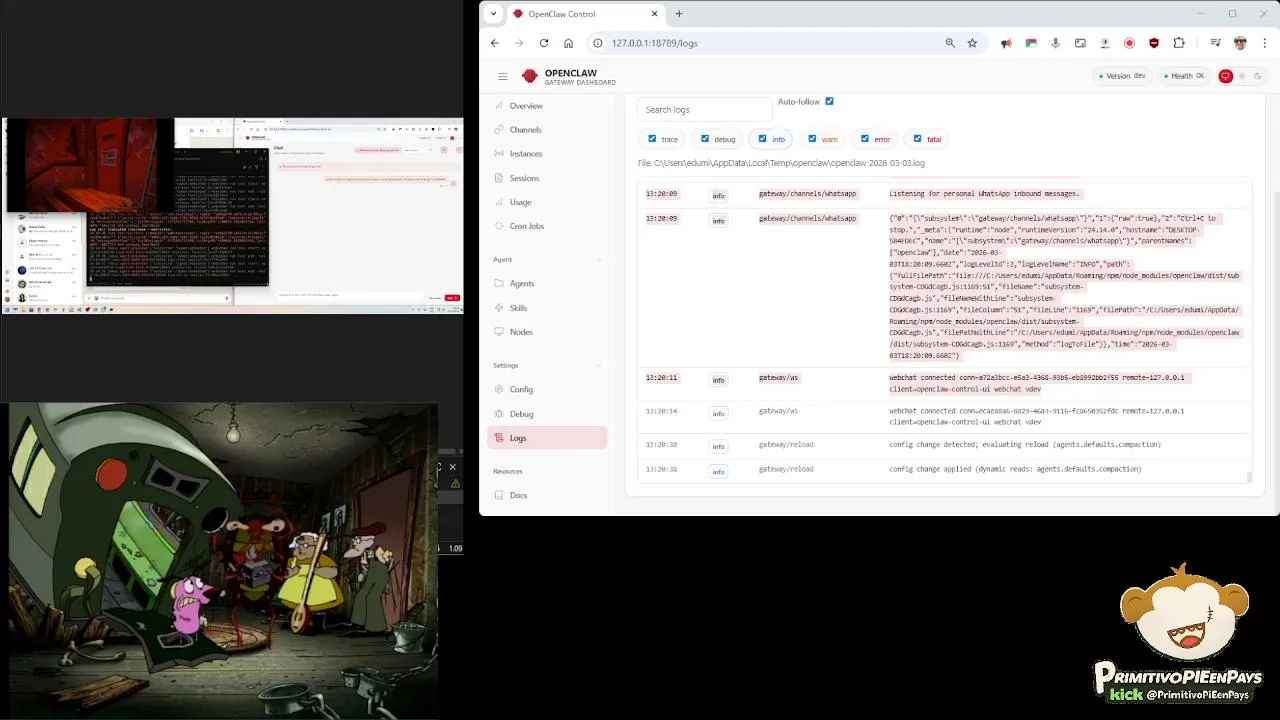Open the Nodes monitor icon

tap(500, 332)
